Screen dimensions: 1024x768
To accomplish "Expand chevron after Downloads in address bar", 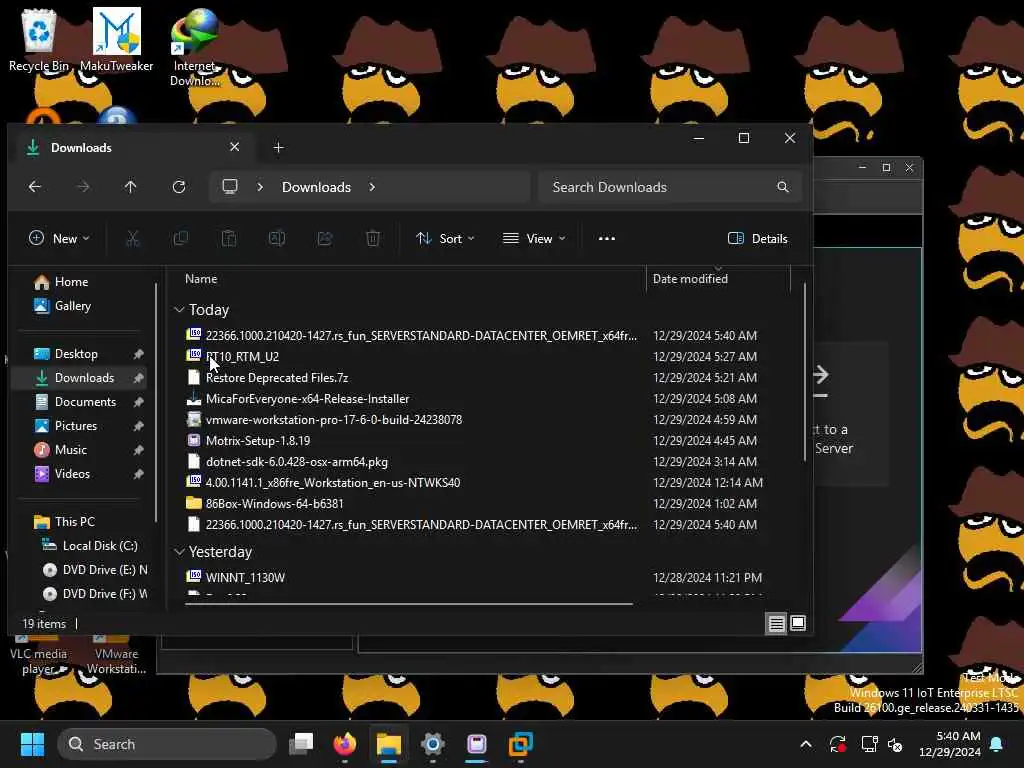I will coord(372,187).
